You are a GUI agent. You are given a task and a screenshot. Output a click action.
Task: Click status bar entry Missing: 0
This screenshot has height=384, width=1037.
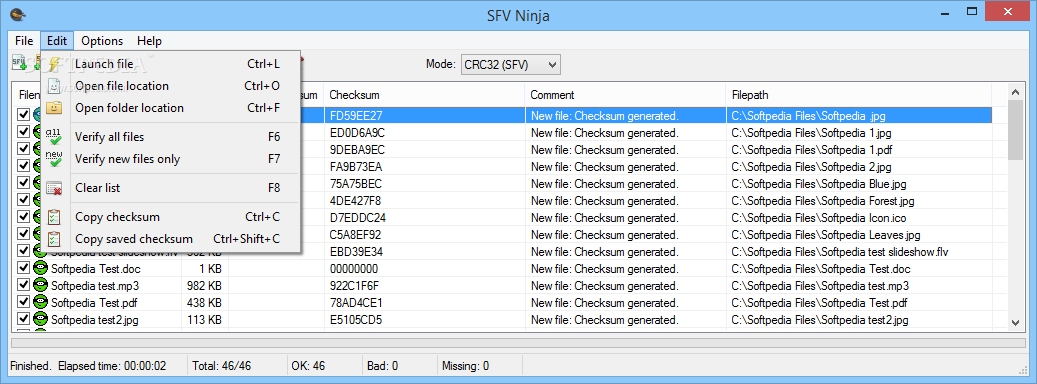466,365
